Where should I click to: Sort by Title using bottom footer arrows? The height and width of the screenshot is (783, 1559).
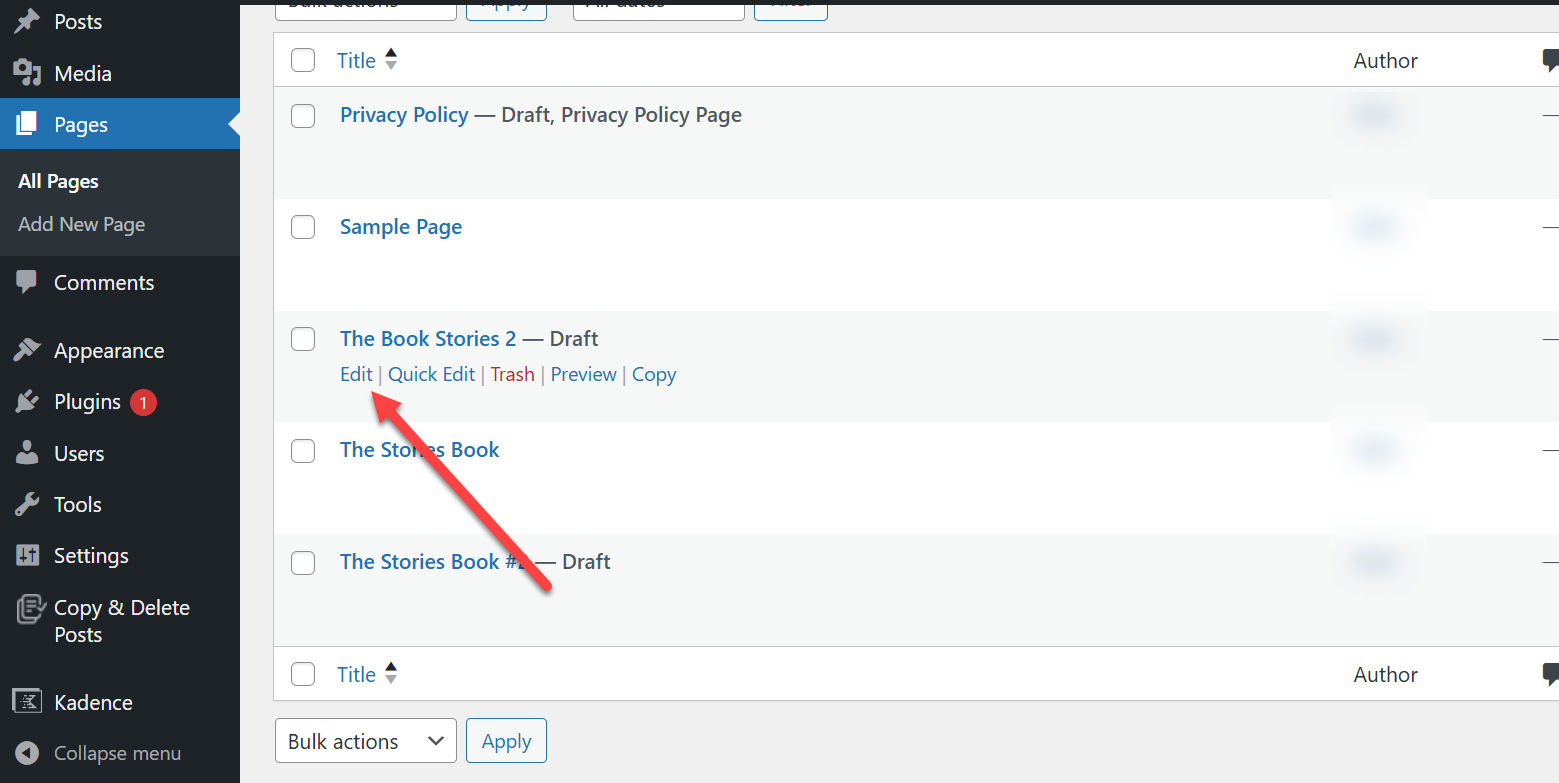[391, 674]
